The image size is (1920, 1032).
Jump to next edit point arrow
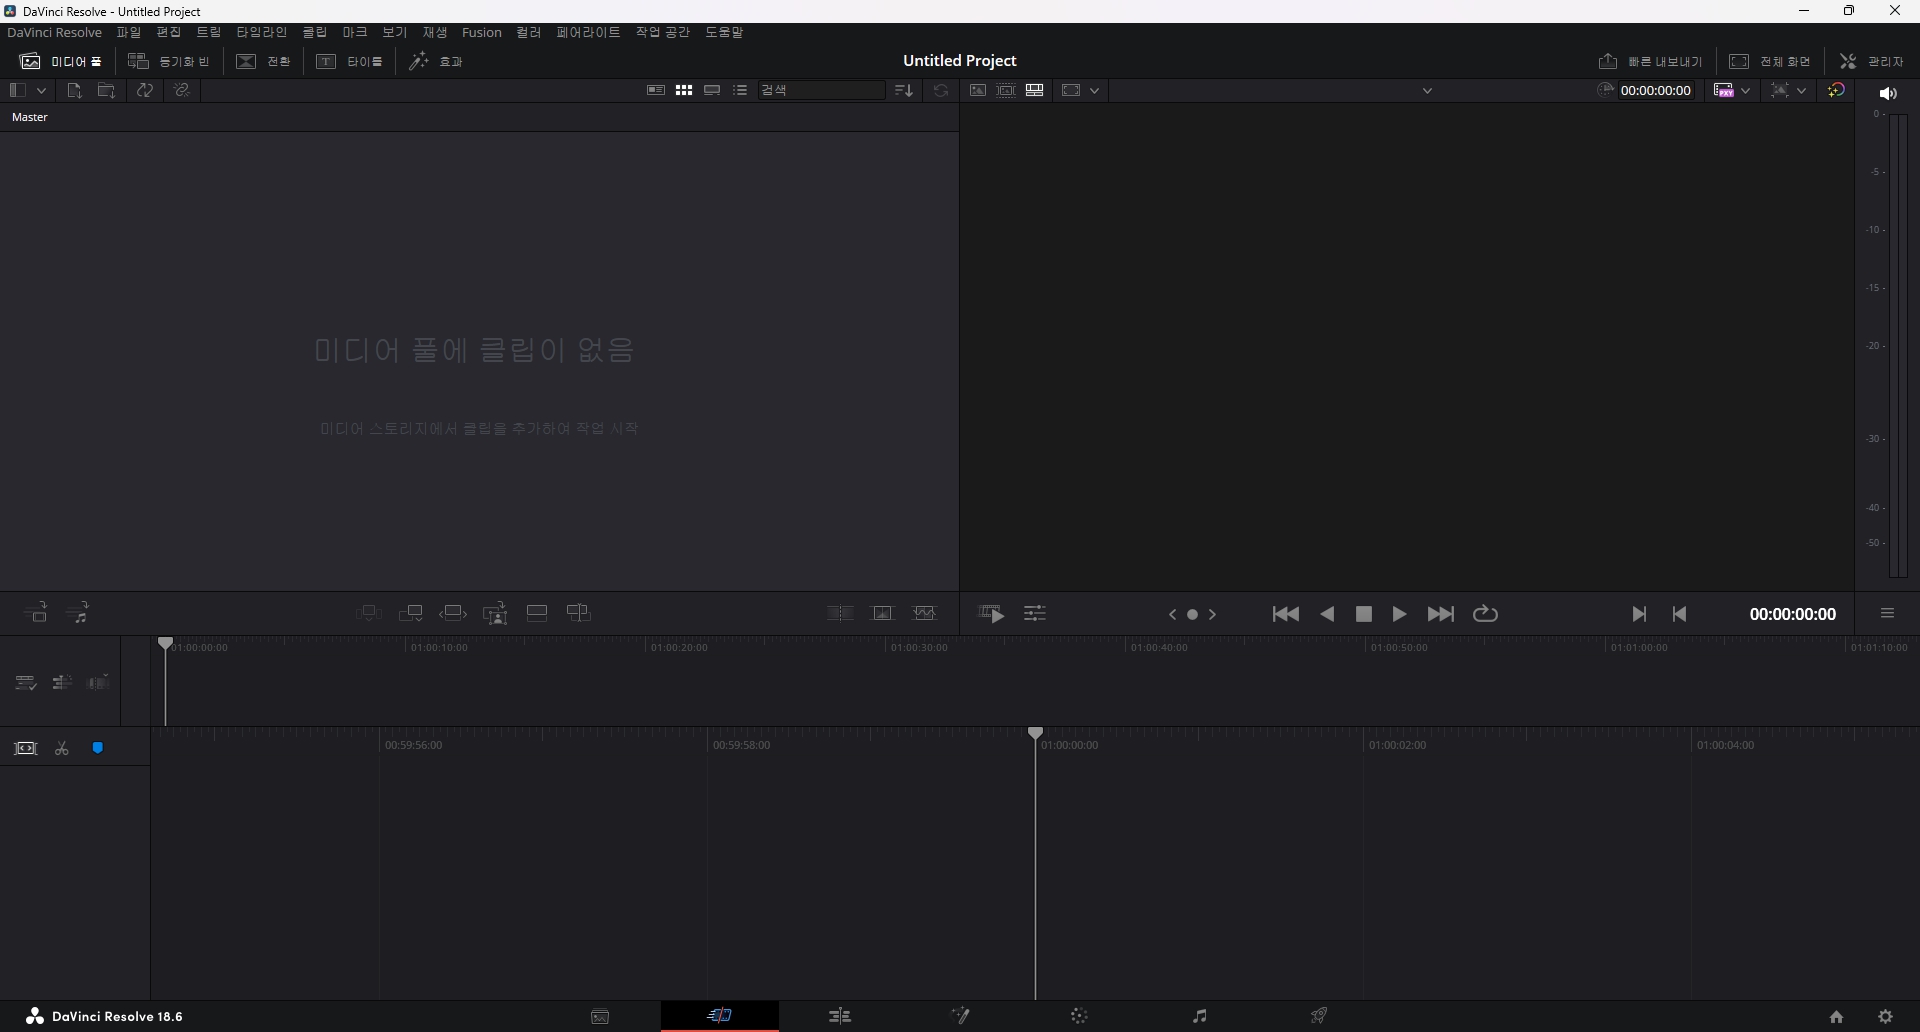click(x=1212, y=615)
